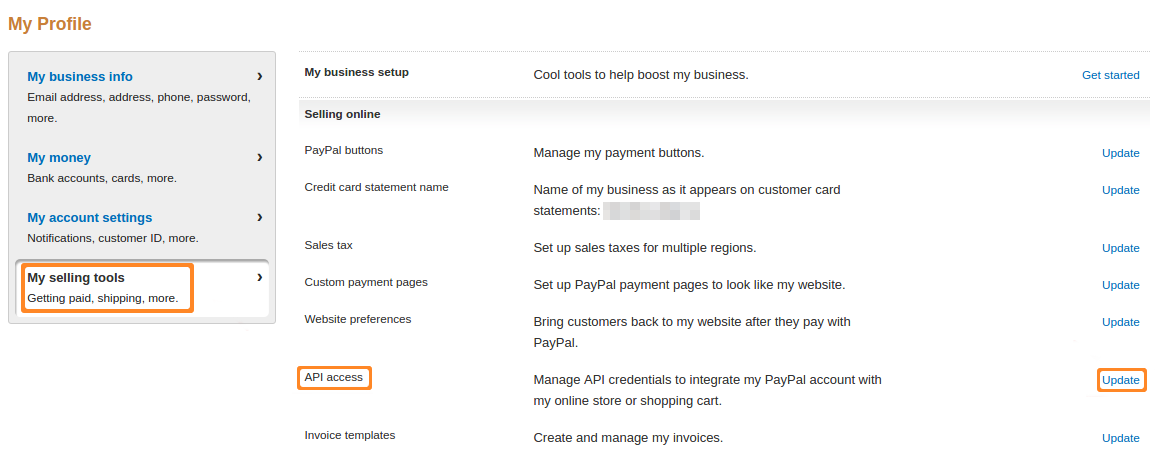Update API access credentials
Screen dimensions: 1157x458
(1121, 381)
